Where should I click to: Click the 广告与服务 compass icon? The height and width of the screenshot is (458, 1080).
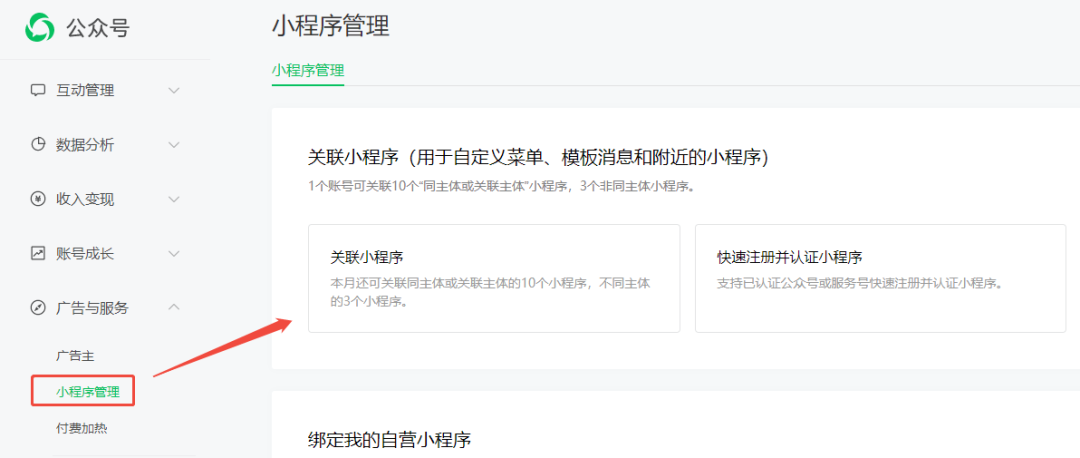[38, 308]
